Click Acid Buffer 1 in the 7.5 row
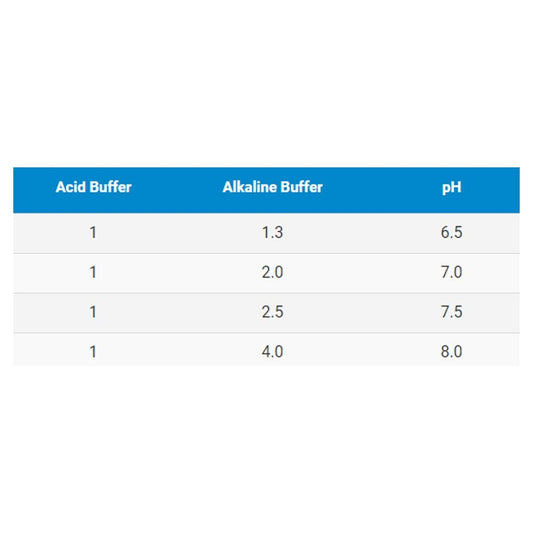This screenshot has height=533, width=533. (93, 312)
